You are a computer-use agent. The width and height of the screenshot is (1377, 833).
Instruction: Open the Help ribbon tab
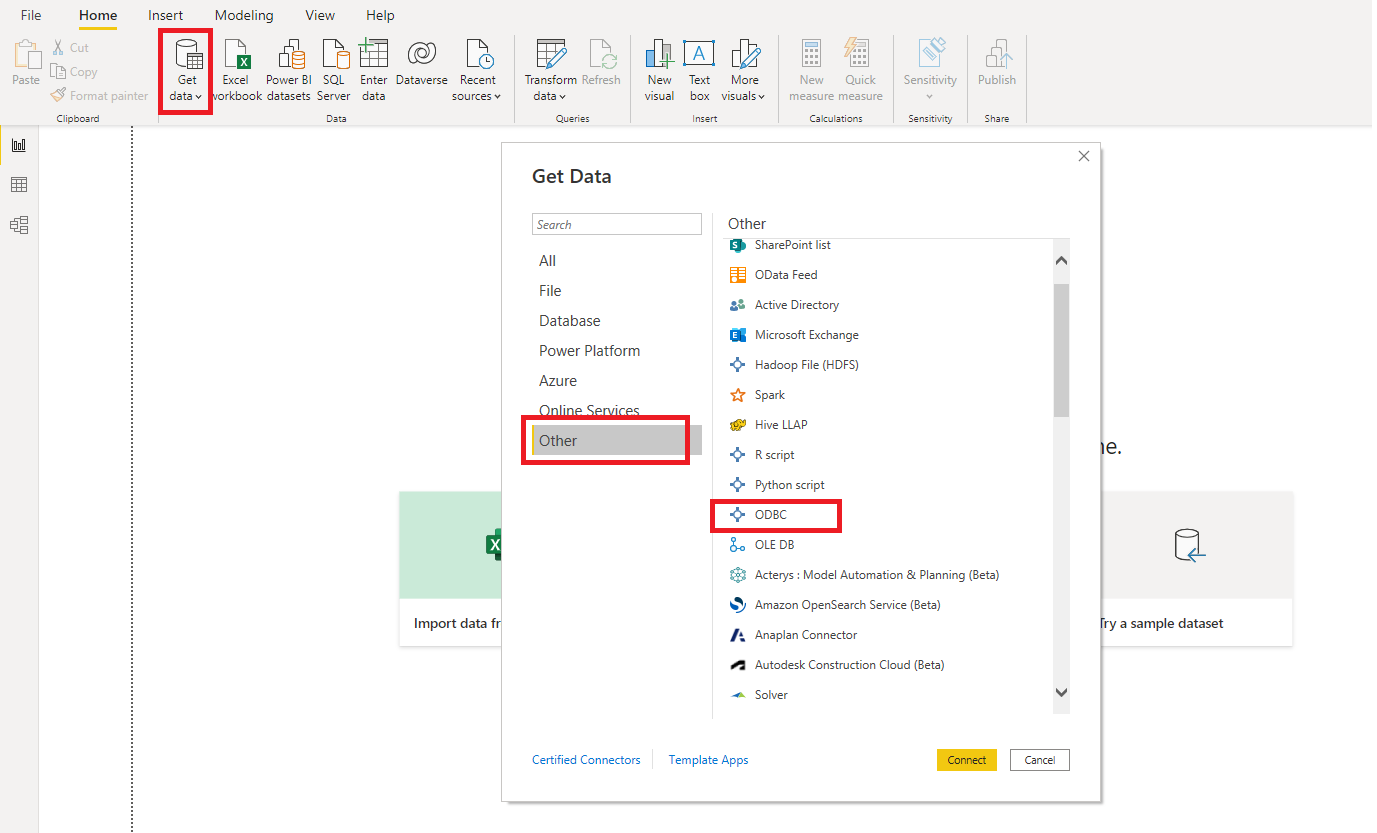[380, 15]
